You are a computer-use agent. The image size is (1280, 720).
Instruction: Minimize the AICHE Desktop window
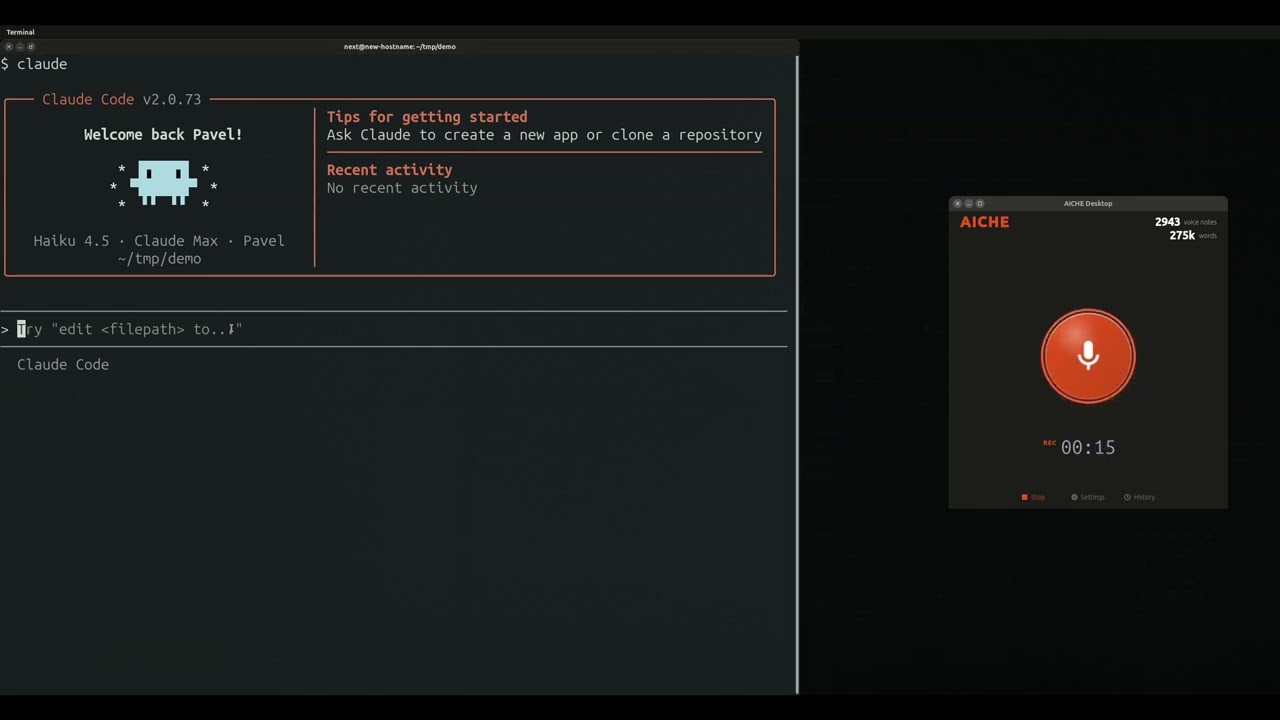pyautogui.click(x=968, y=203)
